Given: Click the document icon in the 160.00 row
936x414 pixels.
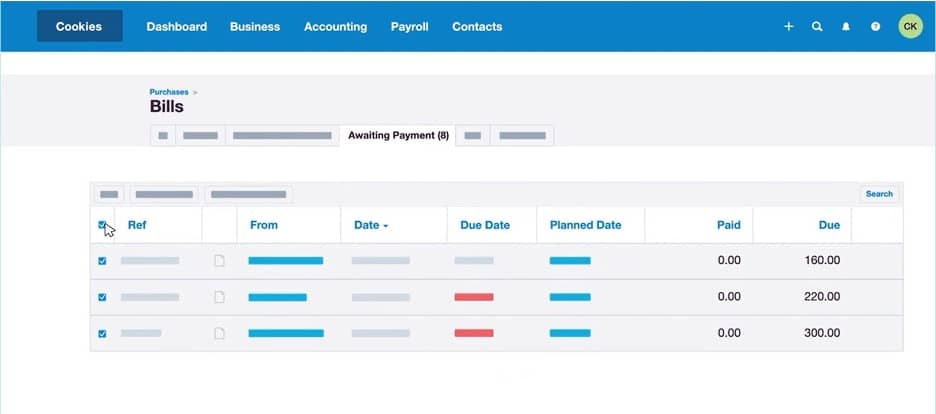Looking at the screenshot, I should [x=219, y=261].
